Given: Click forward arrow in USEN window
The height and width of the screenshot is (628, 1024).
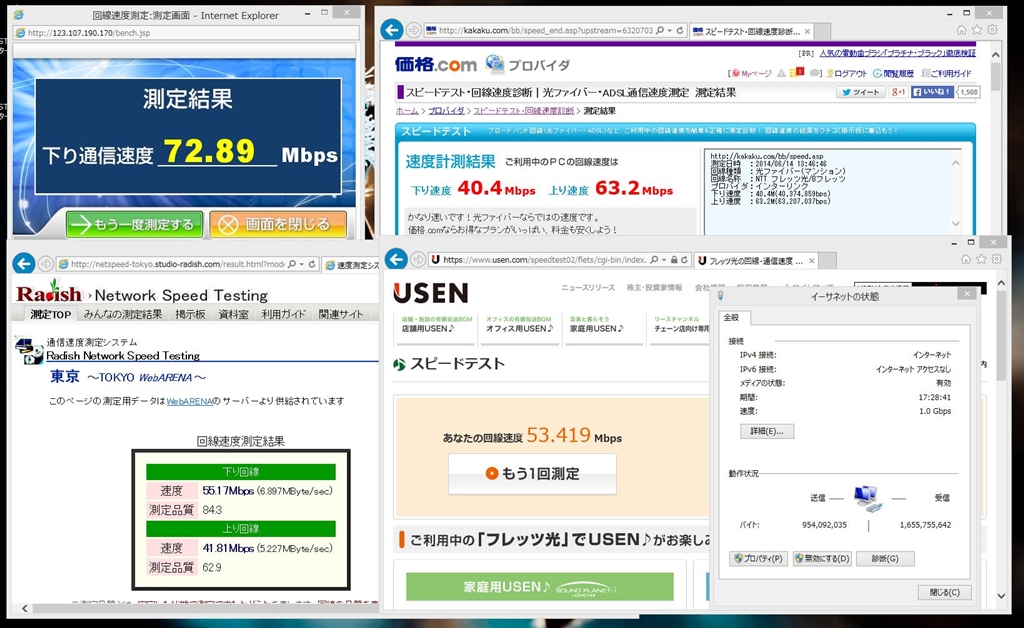Looking at the screenshot, I should tap(418, 260).
